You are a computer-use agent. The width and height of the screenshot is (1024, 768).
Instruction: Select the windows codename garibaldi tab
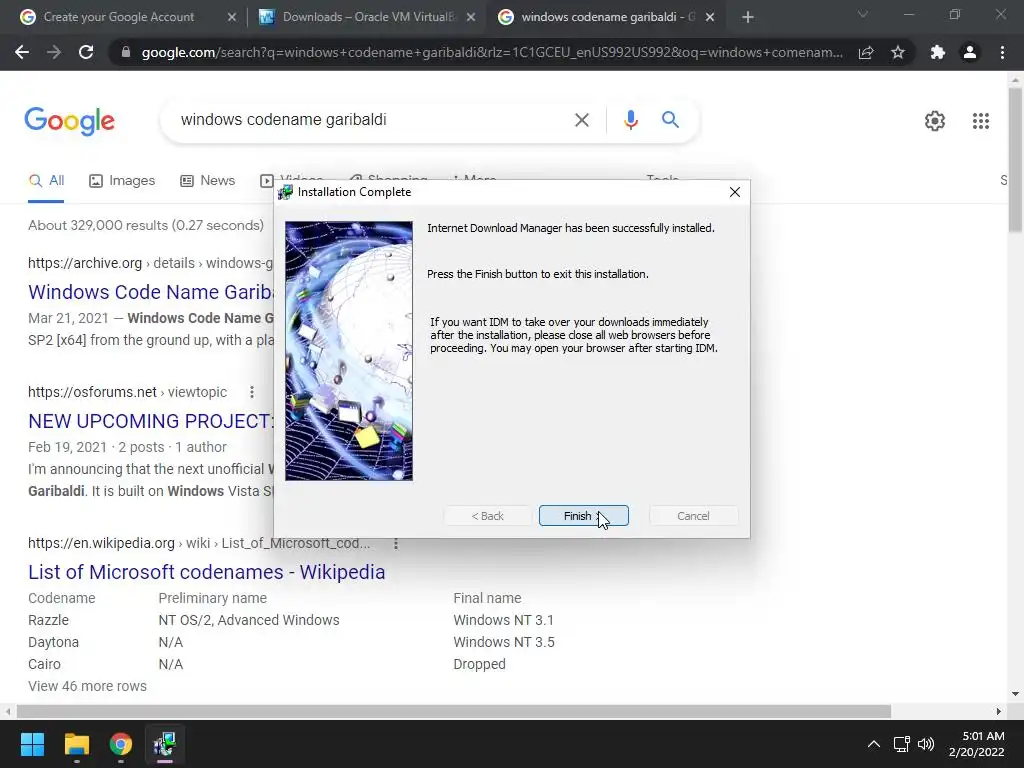[607, 17]
